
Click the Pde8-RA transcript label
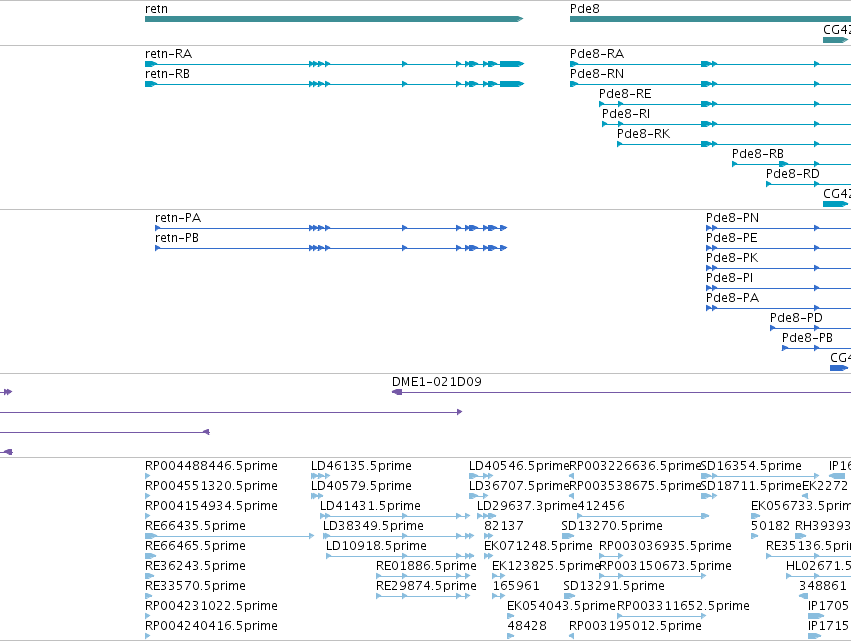pyautogui.click(x=596, y=54)
